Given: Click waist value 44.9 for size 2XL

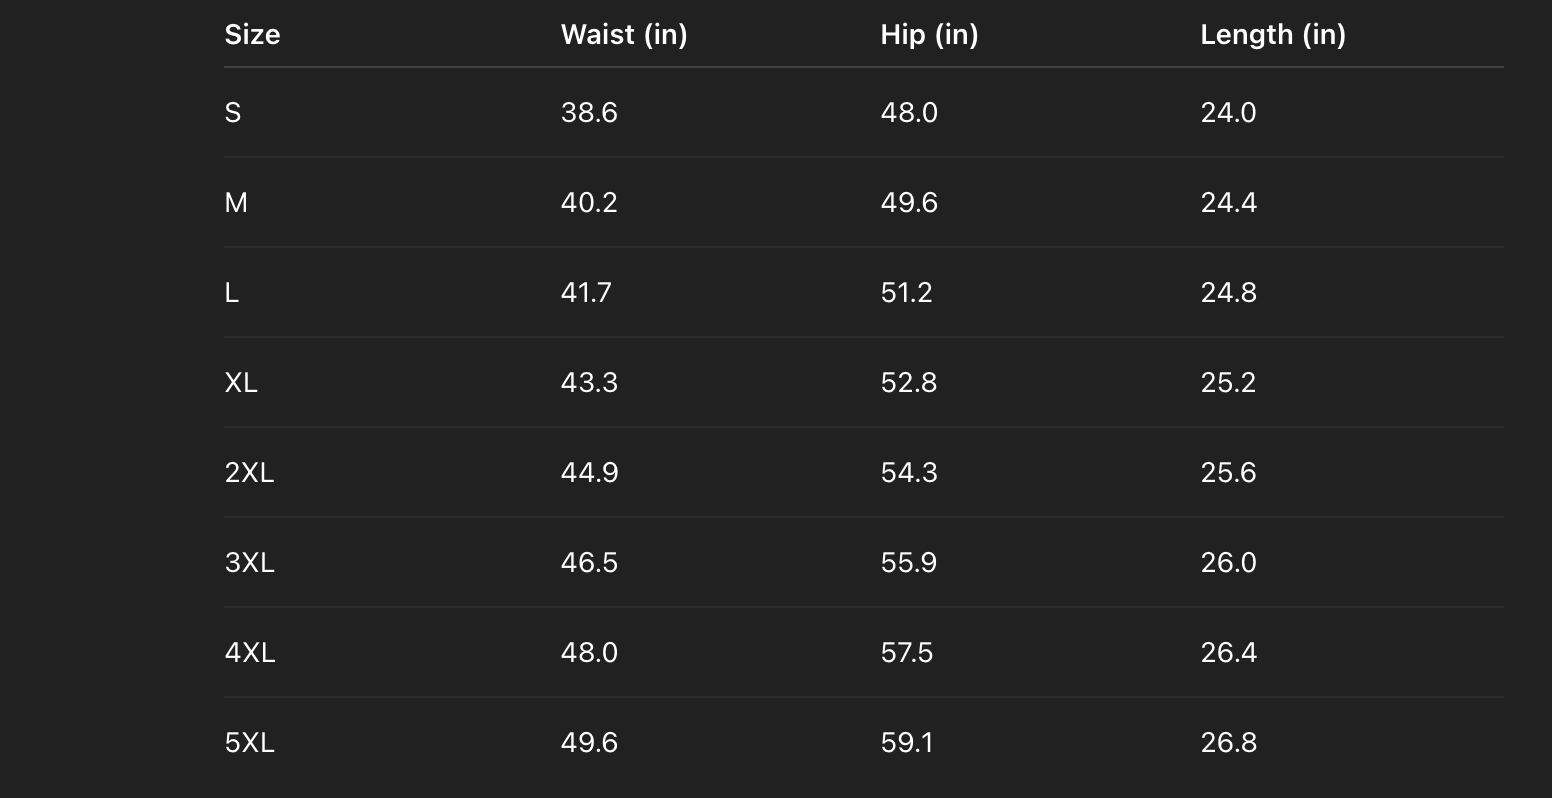Looking at the screenshot, I should 589,473.
